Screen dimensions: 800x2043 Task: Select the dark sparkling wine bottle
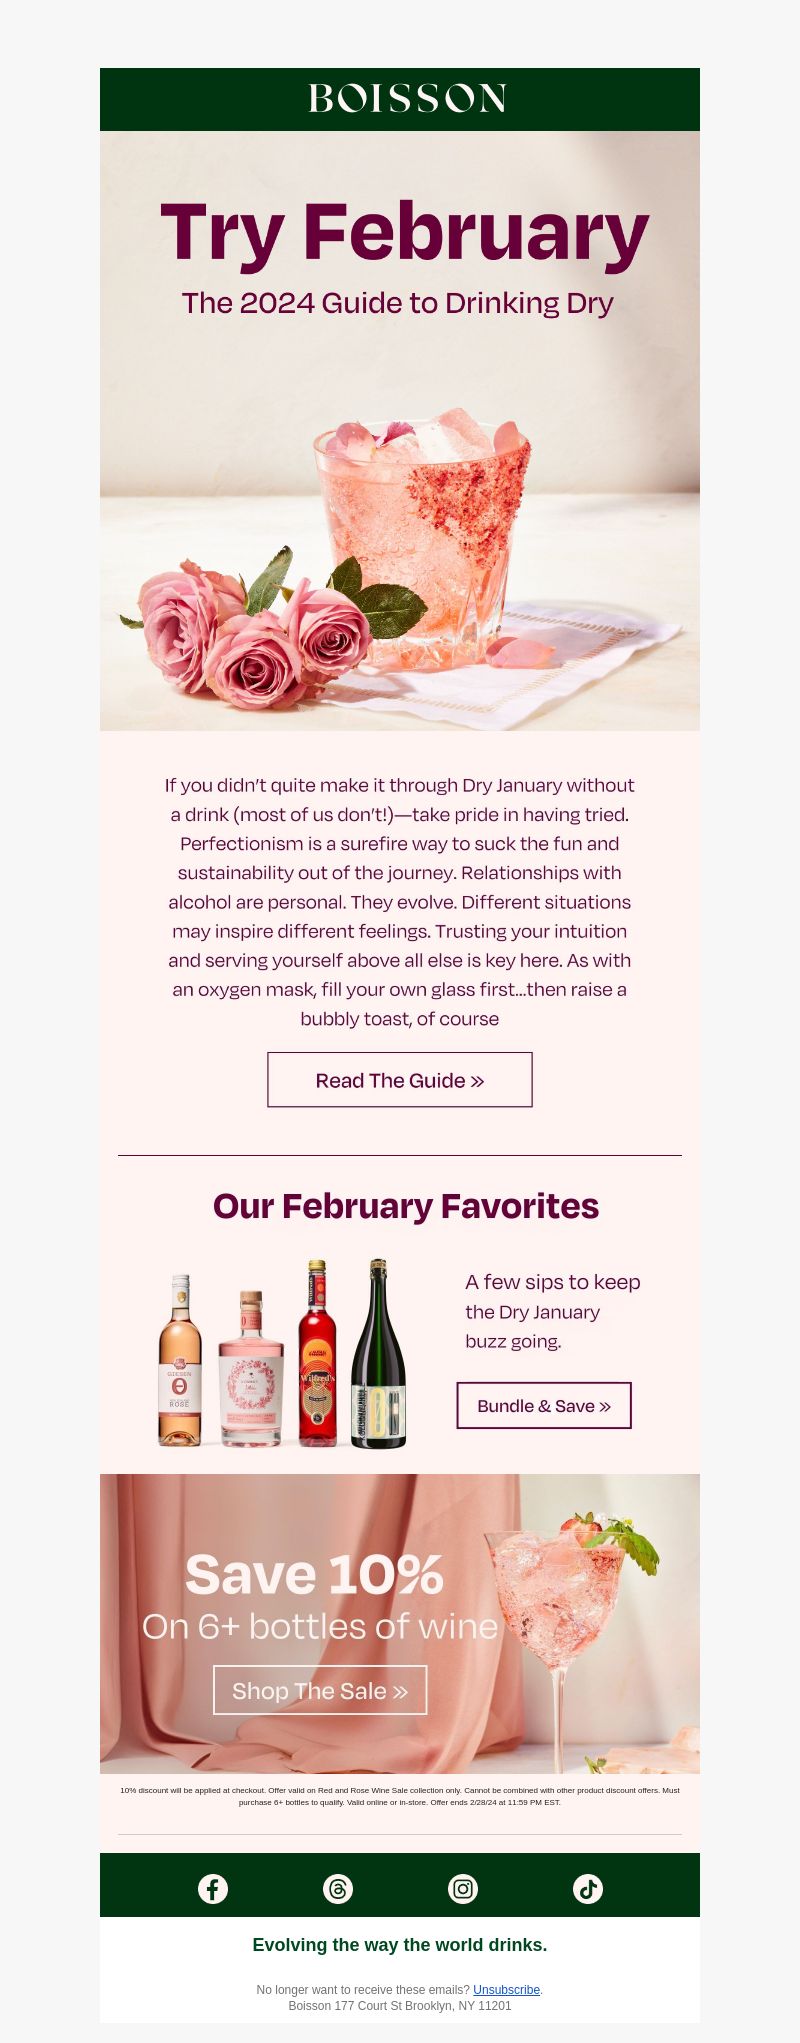point(379,1353)
